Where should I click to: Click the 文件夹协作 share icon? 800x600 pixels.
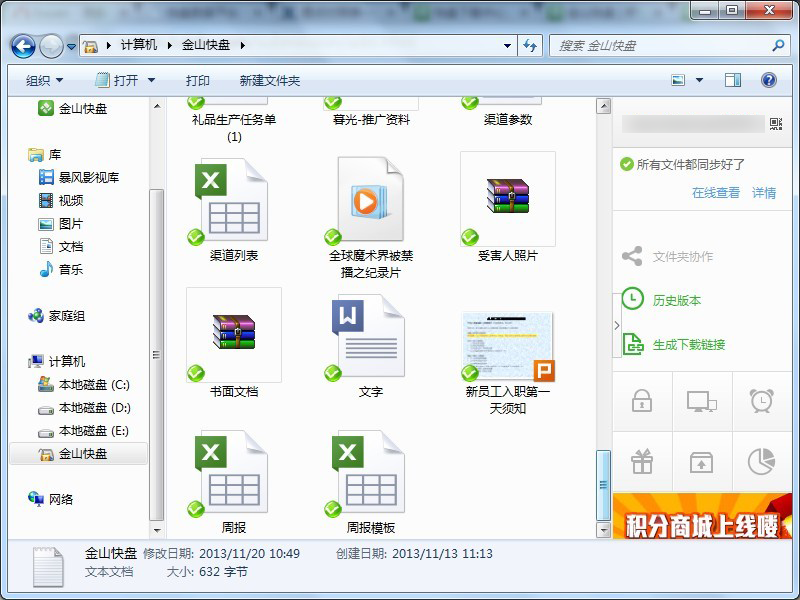pos(632,256)
